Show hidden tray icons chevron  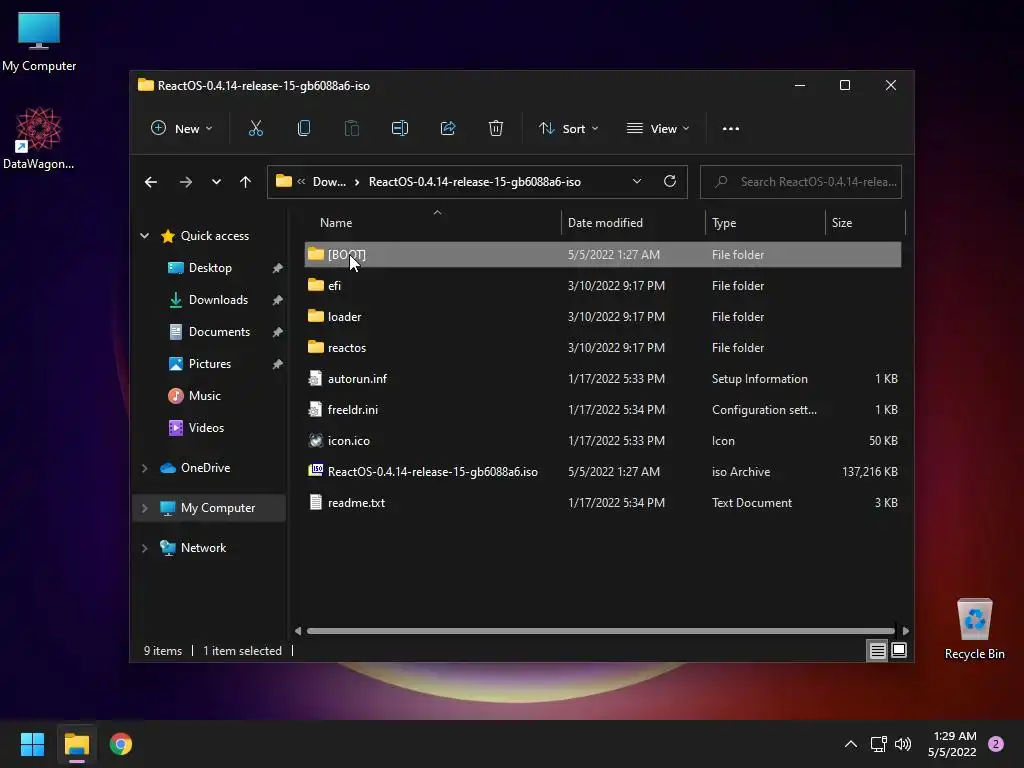(x=851, y=744)
